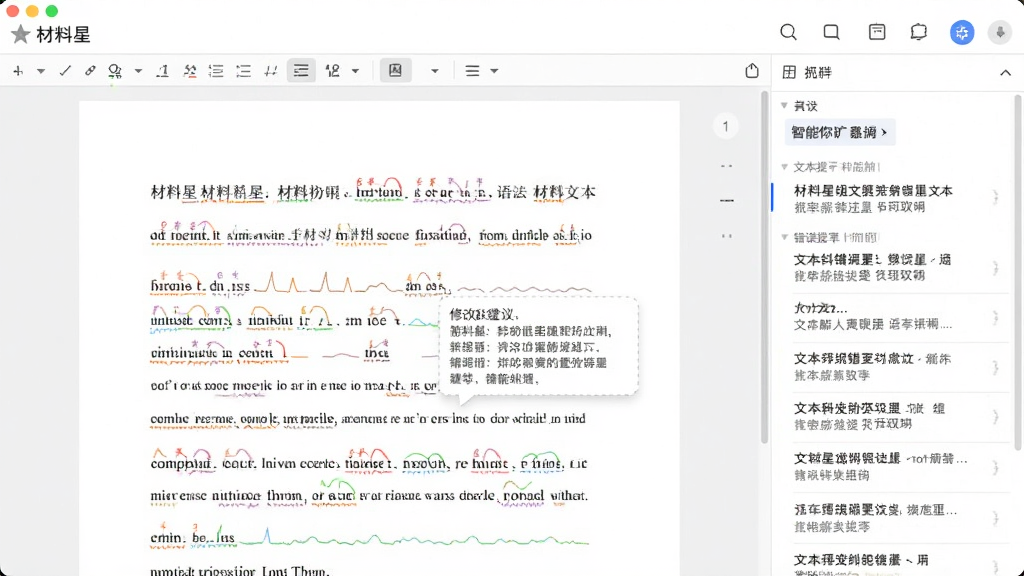Open dropdown arrow beside the hamburger icon
This screenshot has height=576, width=1024.
click(494, 71)
